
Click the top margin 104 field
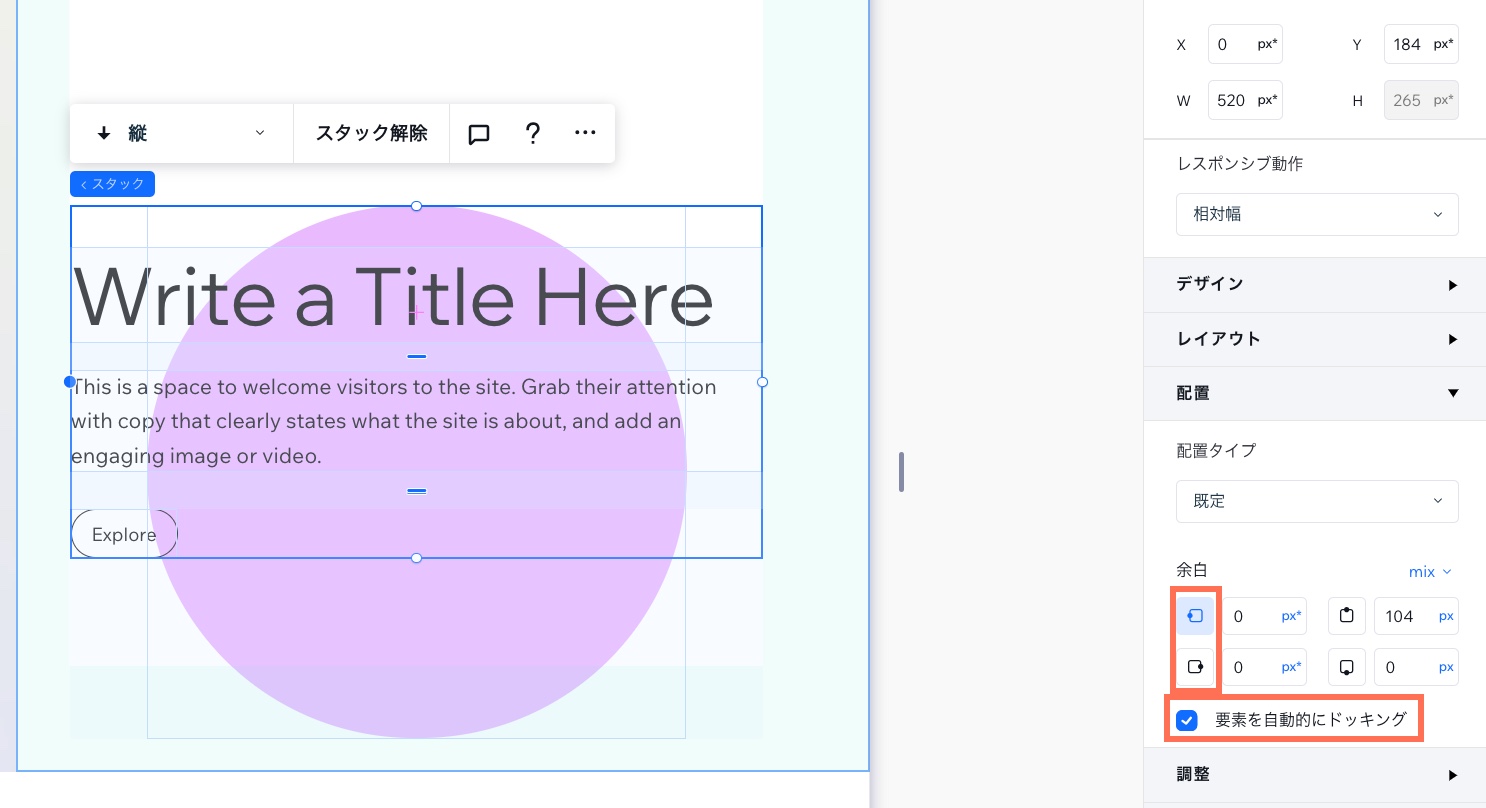pos(1416,616)
